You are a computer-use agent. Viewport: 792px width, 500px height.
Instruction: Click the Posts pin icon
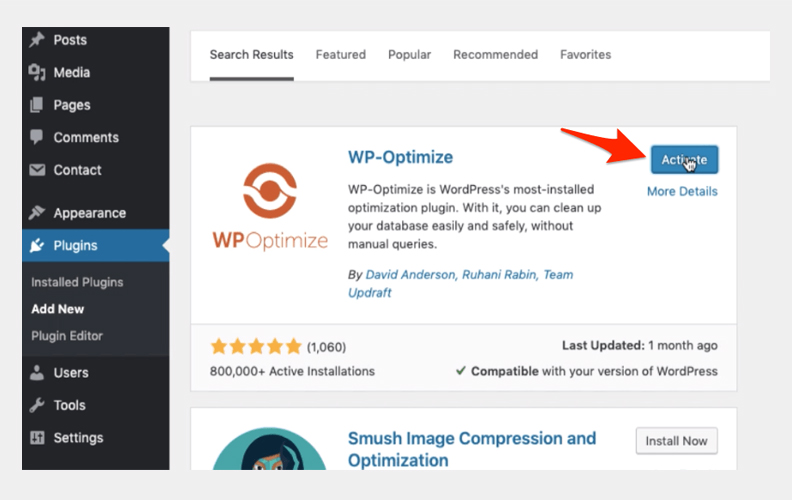tap(37, 40)
